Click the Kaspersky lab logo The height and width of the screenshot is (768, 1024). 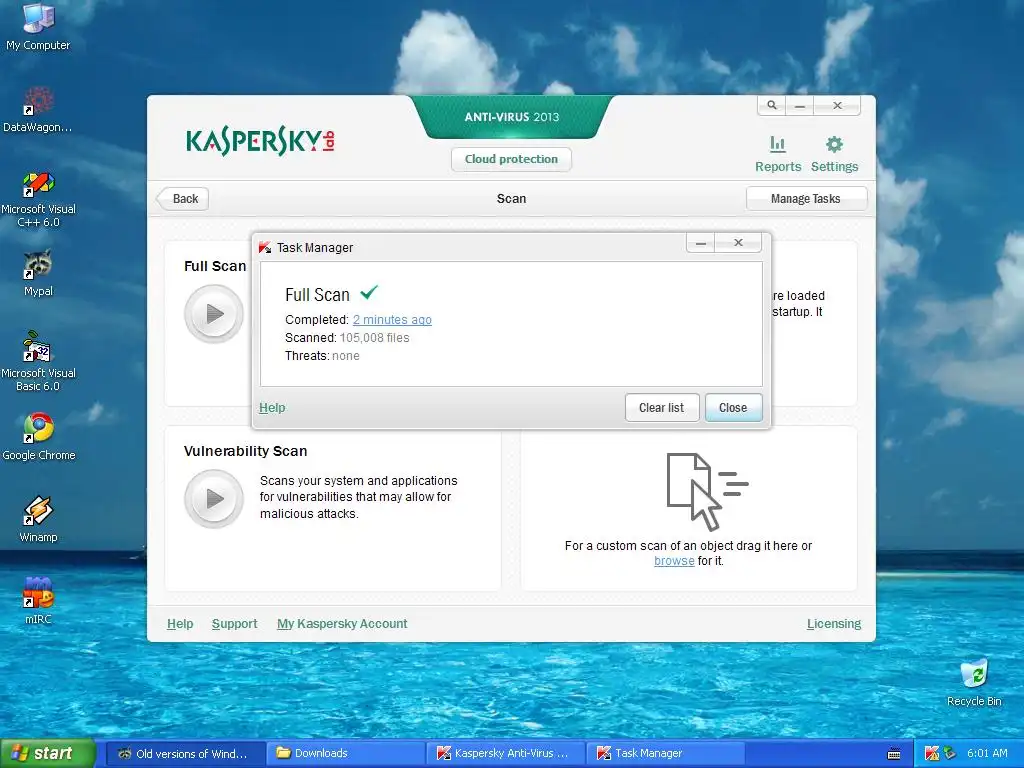pos(260,141)
